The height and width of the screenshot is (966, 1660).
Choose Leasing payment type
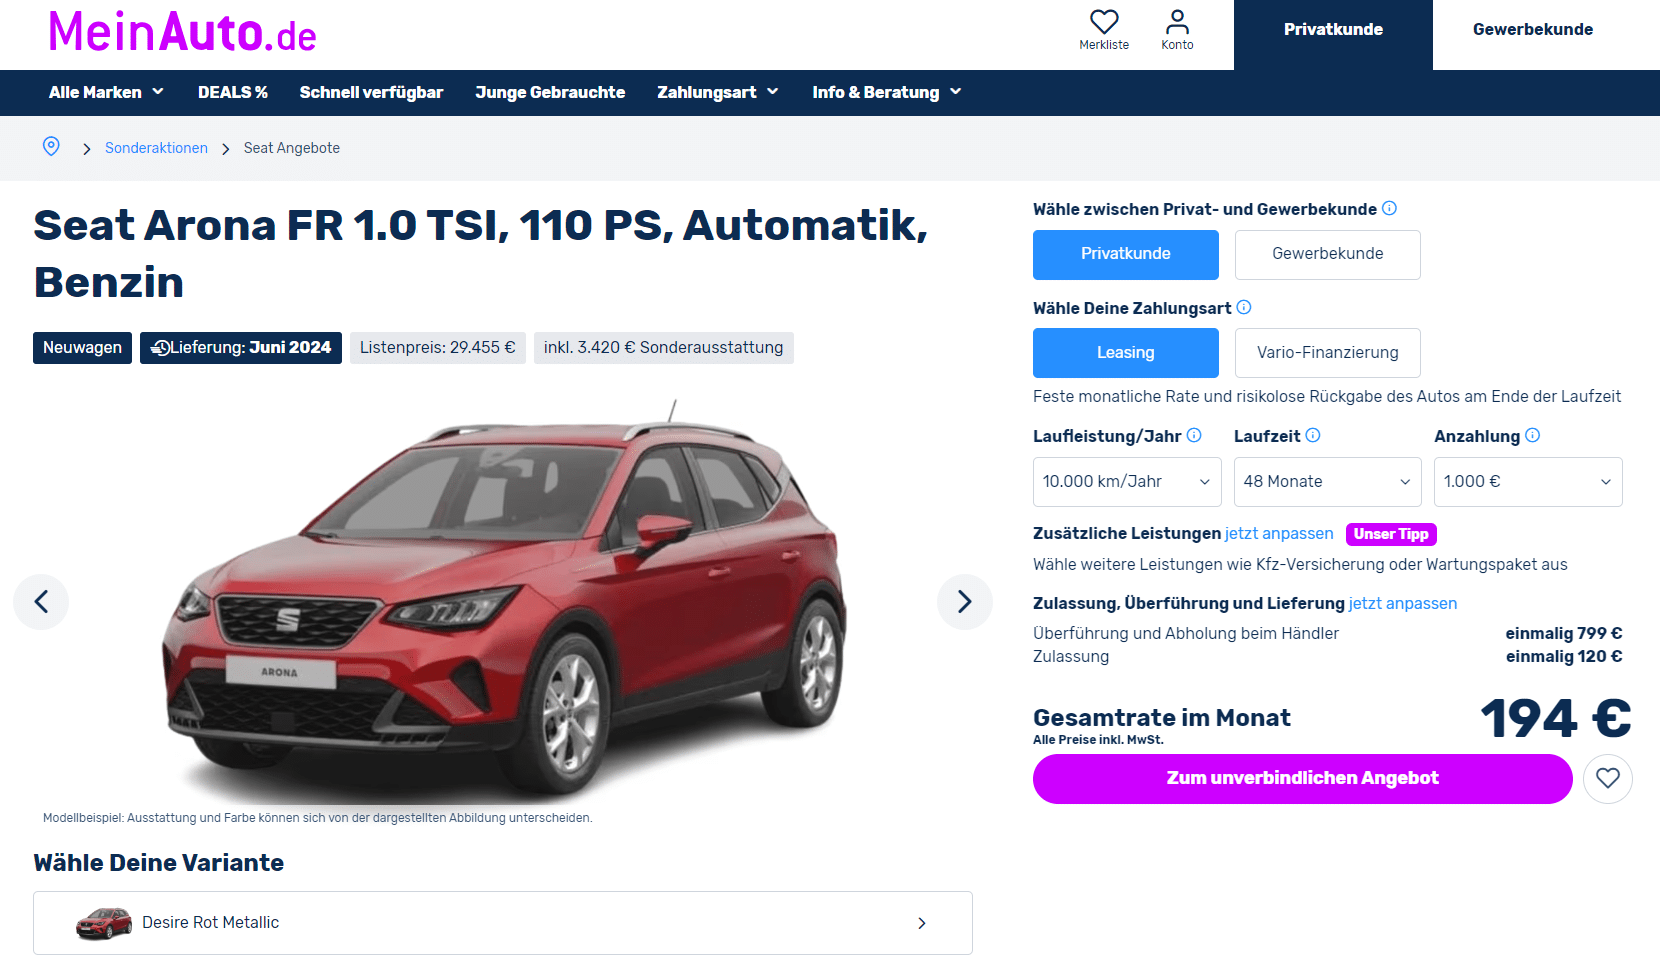coord(1126,353)
